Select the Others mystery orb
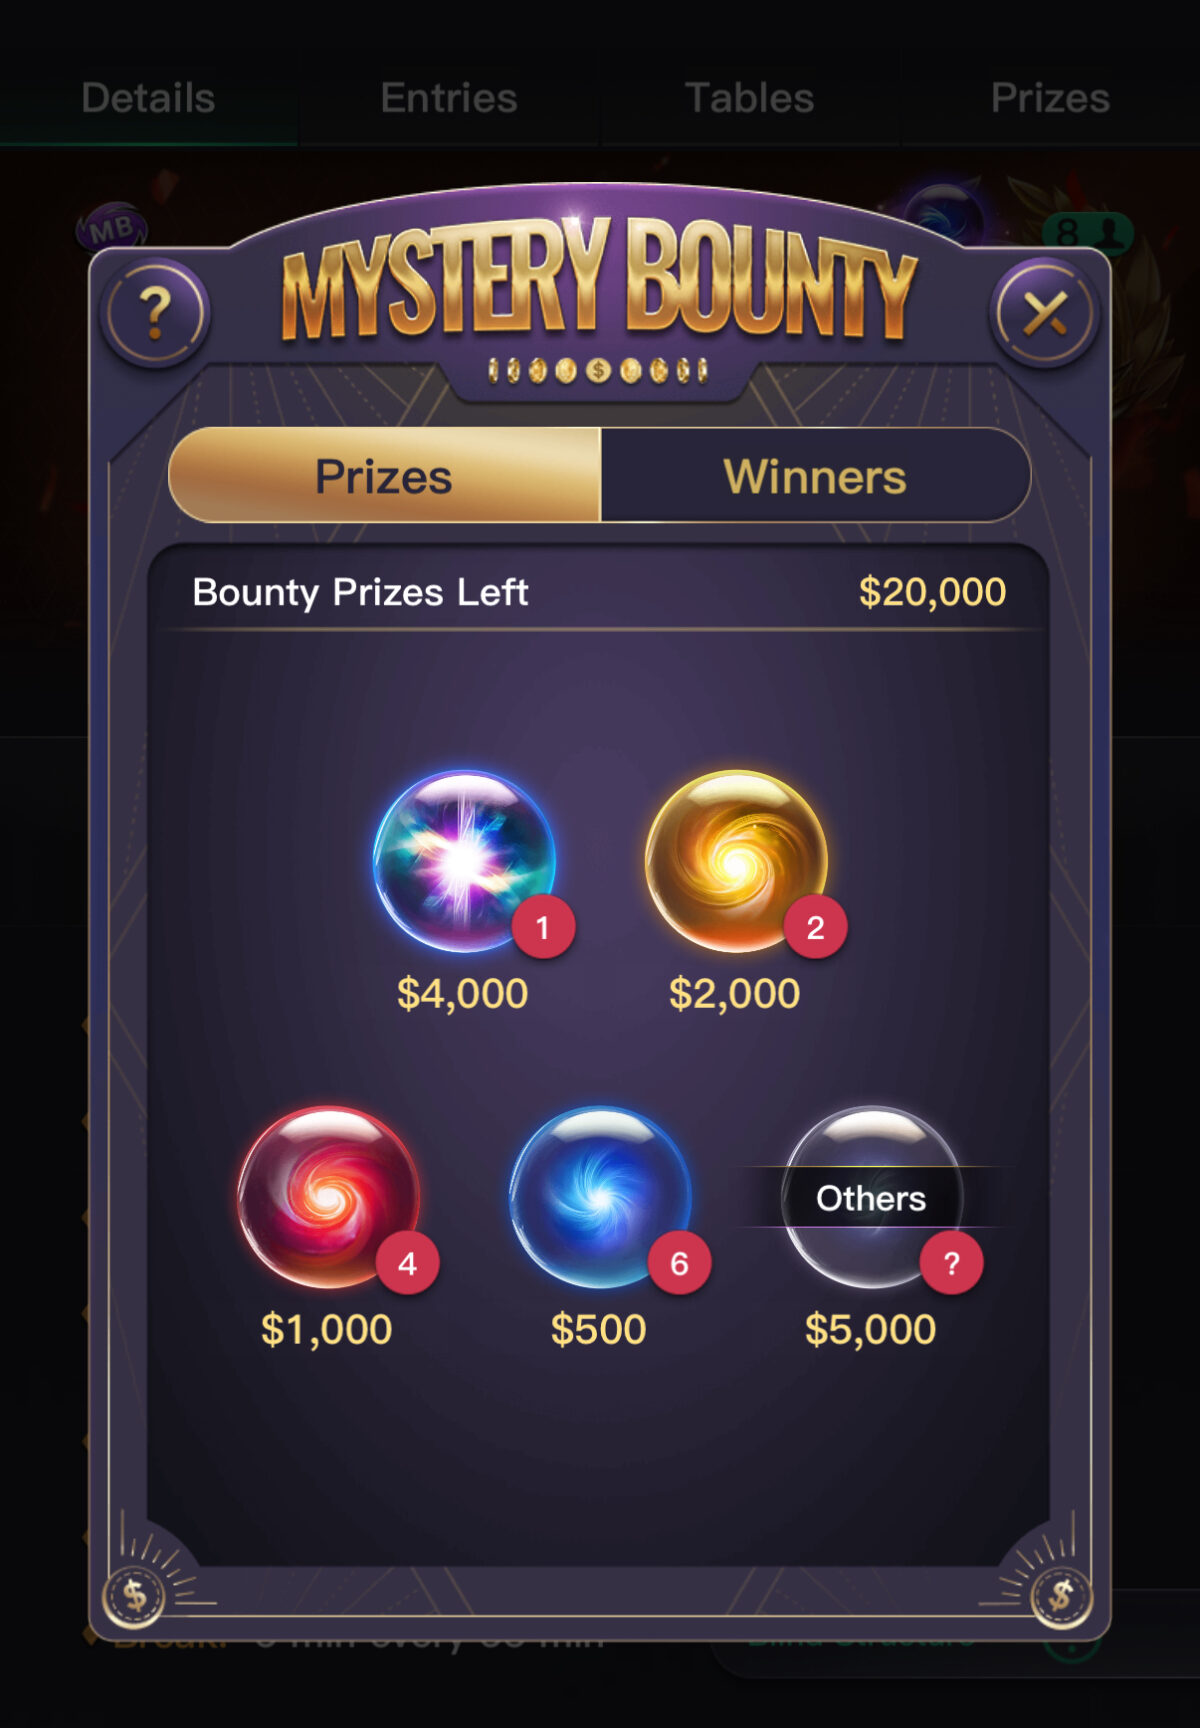The image size is (1200, 1728). pos(872,1197)
